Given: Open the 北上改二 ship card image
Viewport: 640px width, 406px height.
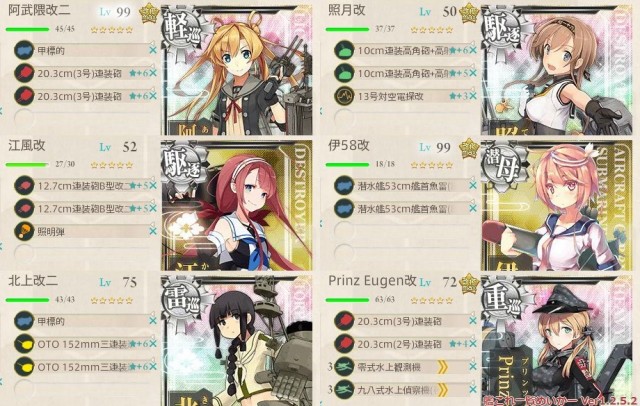Looking at the screenshot, I should [238, 341].
